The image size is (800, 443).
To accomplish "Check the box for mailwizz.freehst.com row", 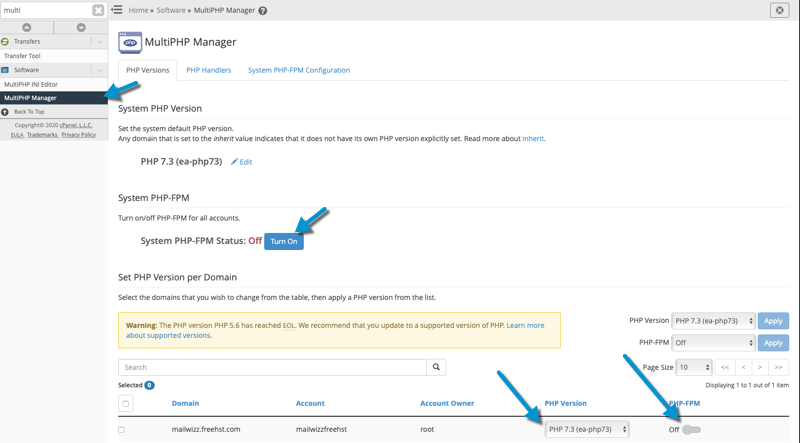I will (121, 430).
